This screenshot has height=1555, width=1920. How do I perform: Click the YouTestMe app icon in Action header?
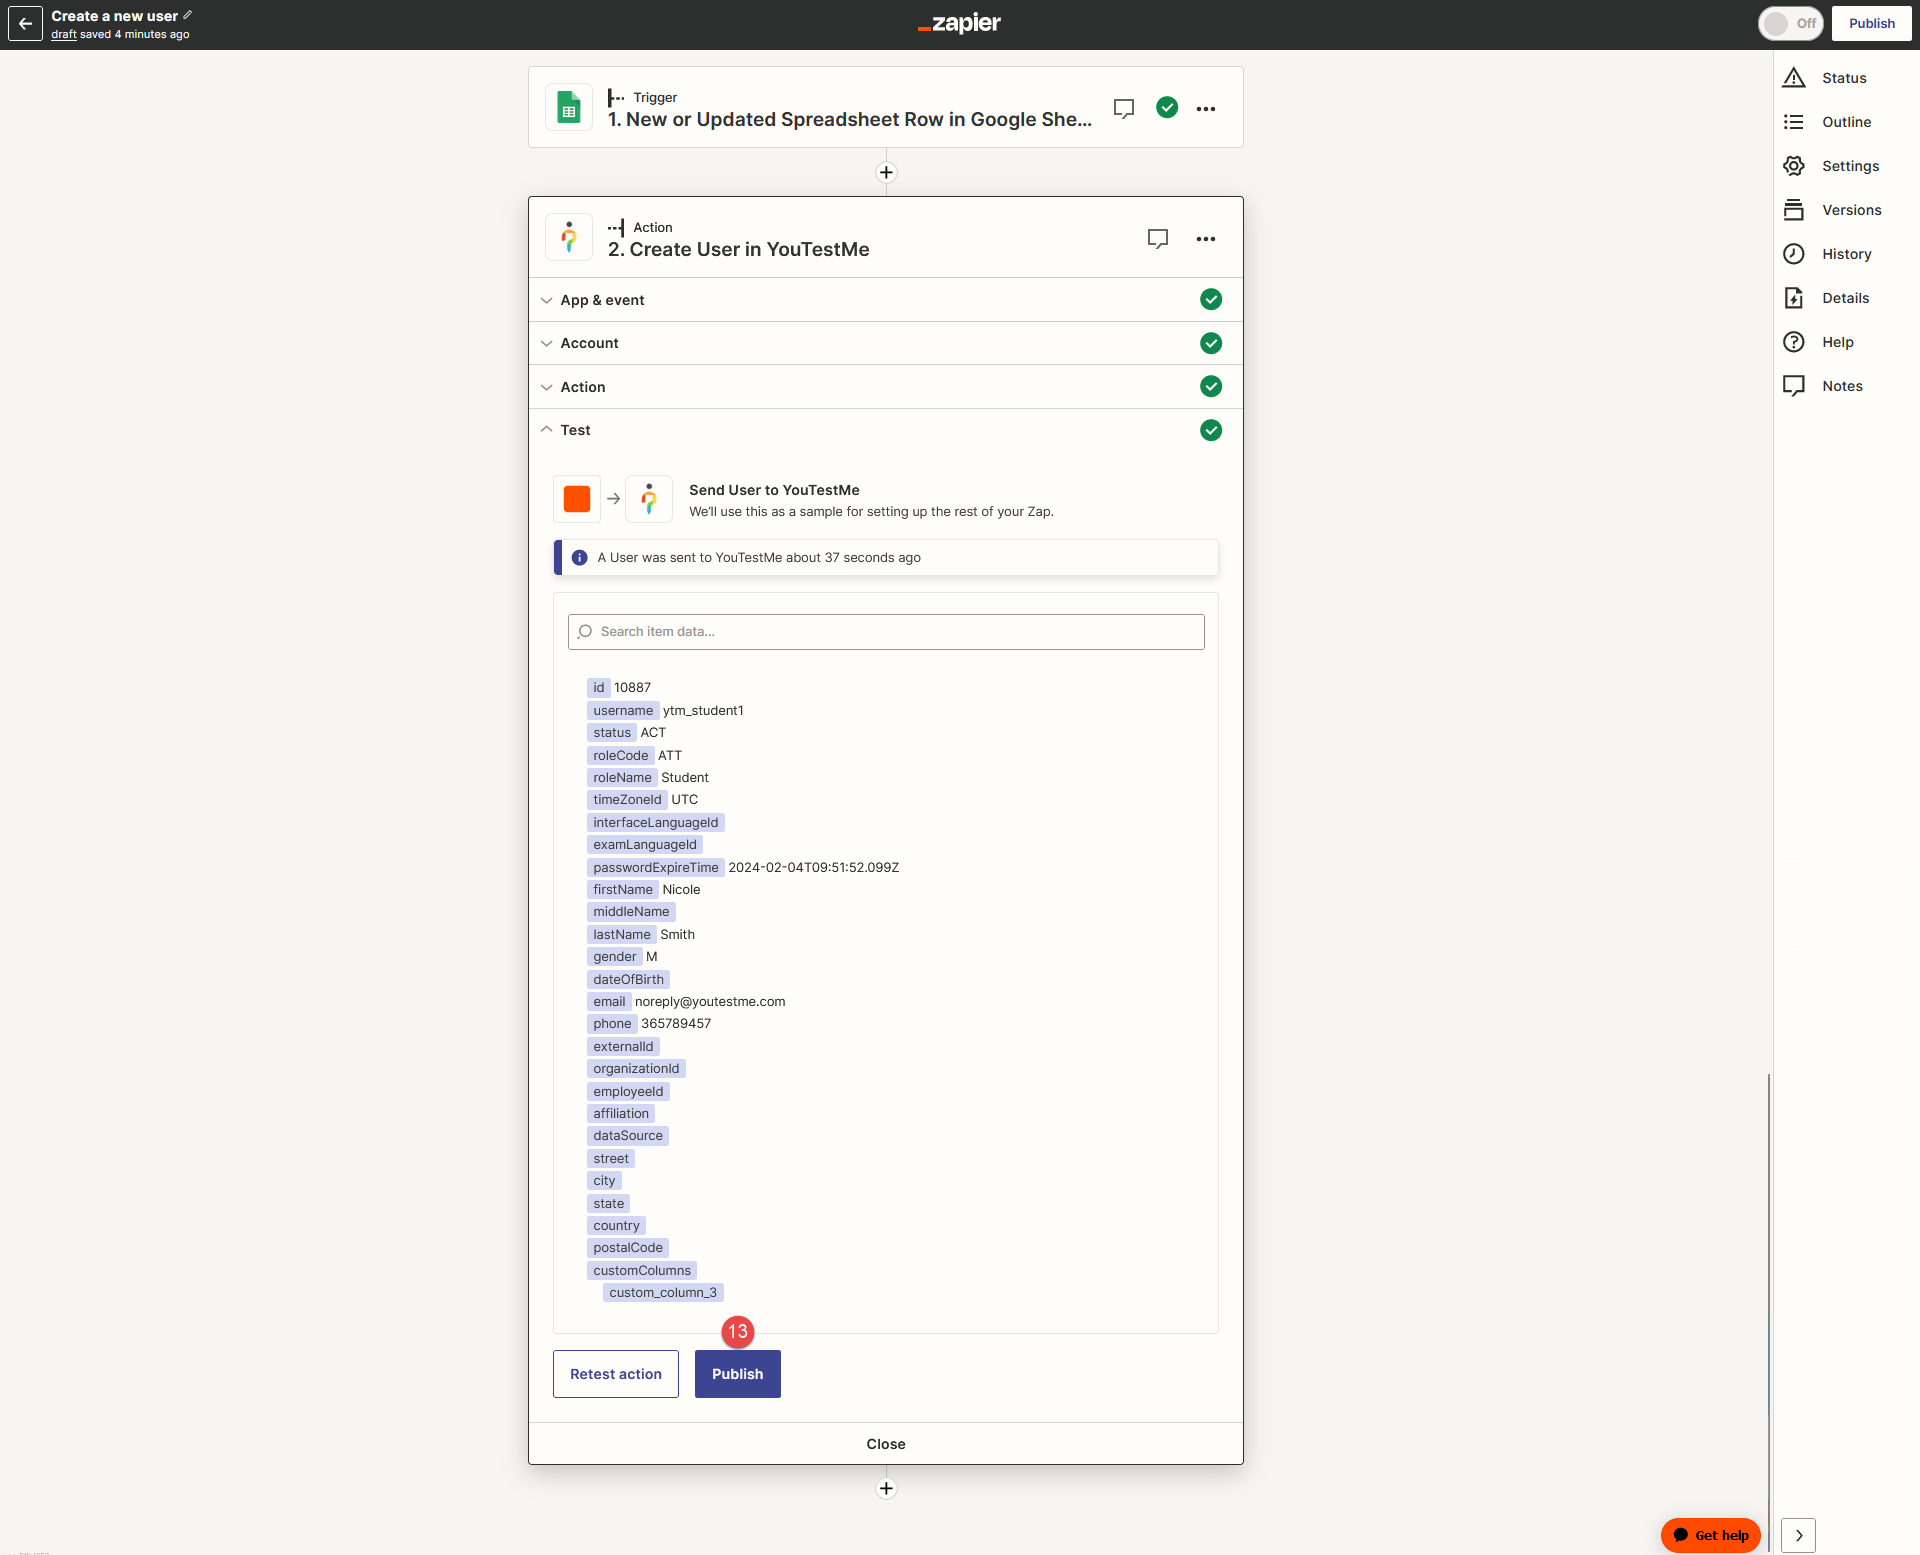[x=569, y=238]
